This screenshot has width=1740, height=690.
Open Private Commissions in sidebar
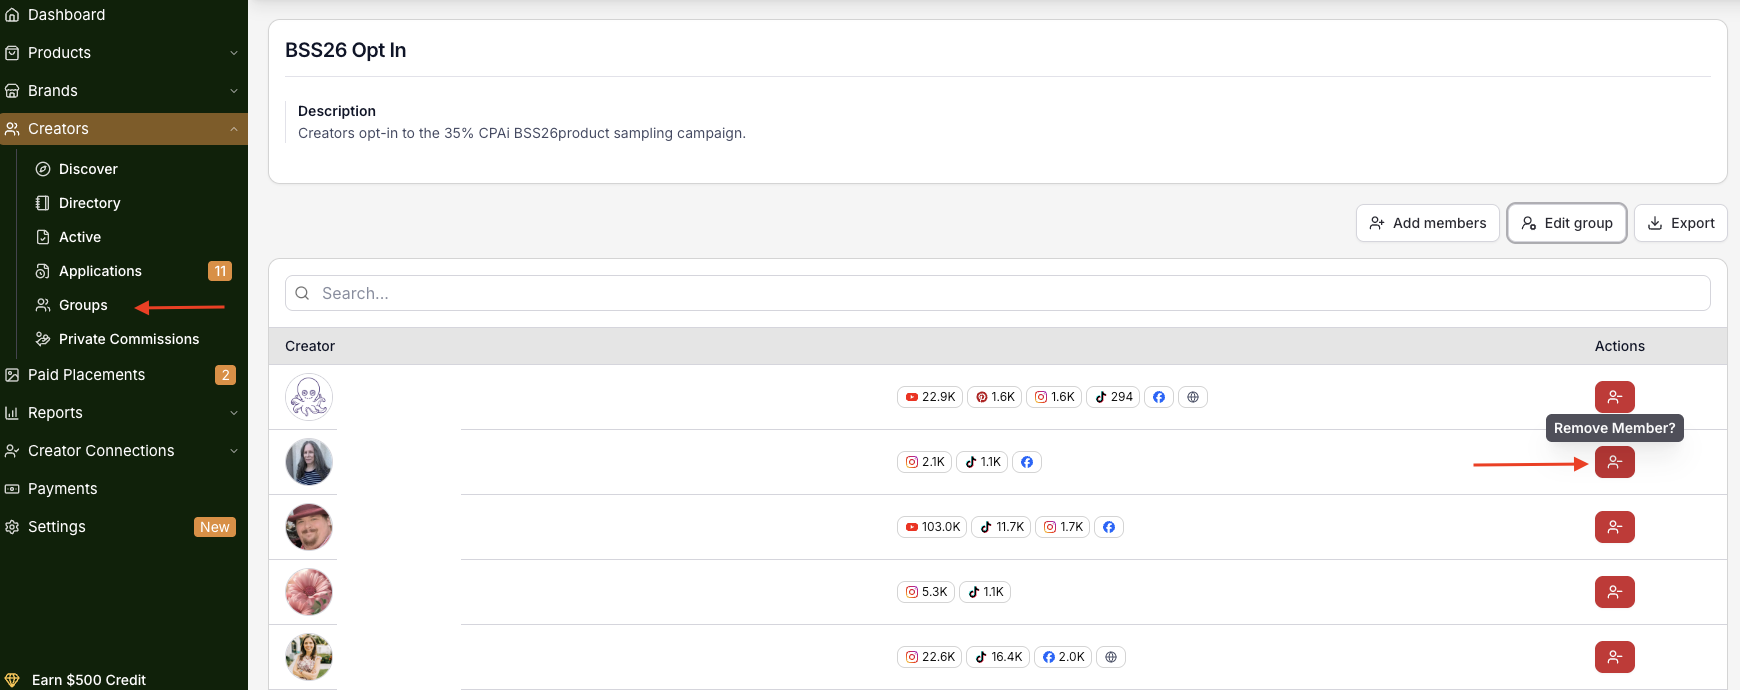pyautogui.click(x=129, y=339)
